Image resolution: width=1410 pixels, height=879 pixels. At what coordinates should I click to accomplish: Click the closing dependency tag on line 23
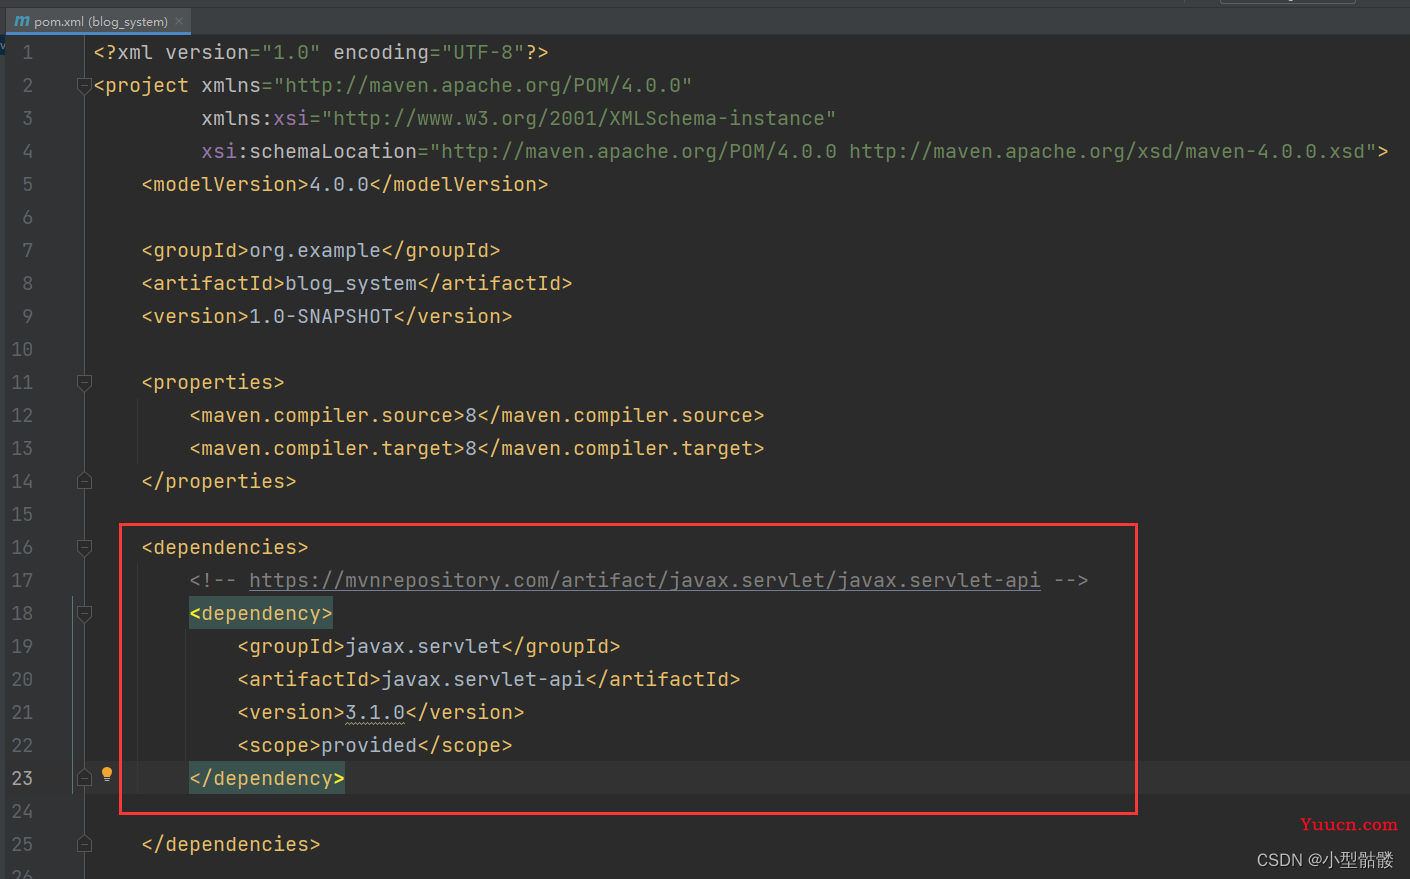[267, 778]
